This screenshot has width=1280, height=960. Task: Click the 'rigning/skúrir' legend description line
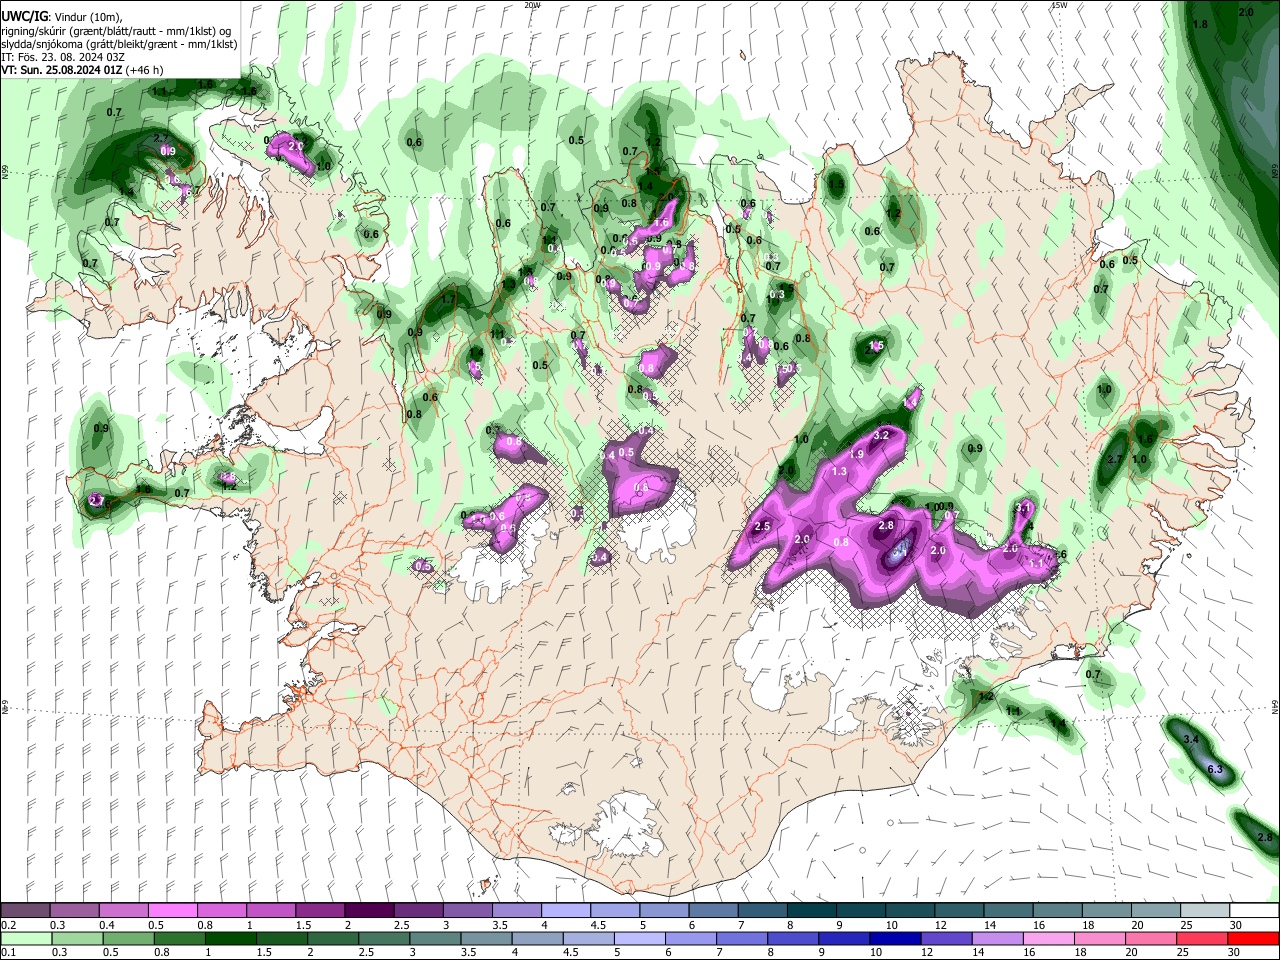(116, 31)
